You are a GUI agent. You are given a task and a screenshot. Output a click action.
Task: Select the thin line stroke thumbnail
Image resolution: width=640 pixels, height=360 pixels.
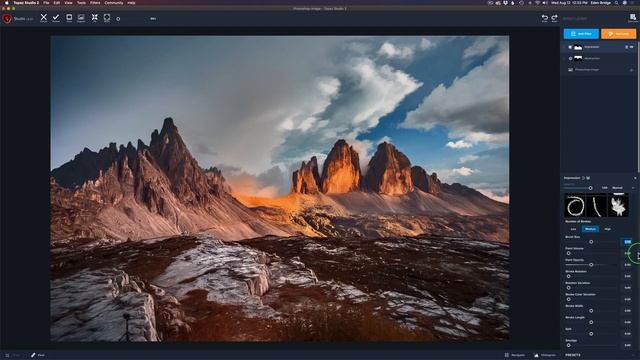596,206
